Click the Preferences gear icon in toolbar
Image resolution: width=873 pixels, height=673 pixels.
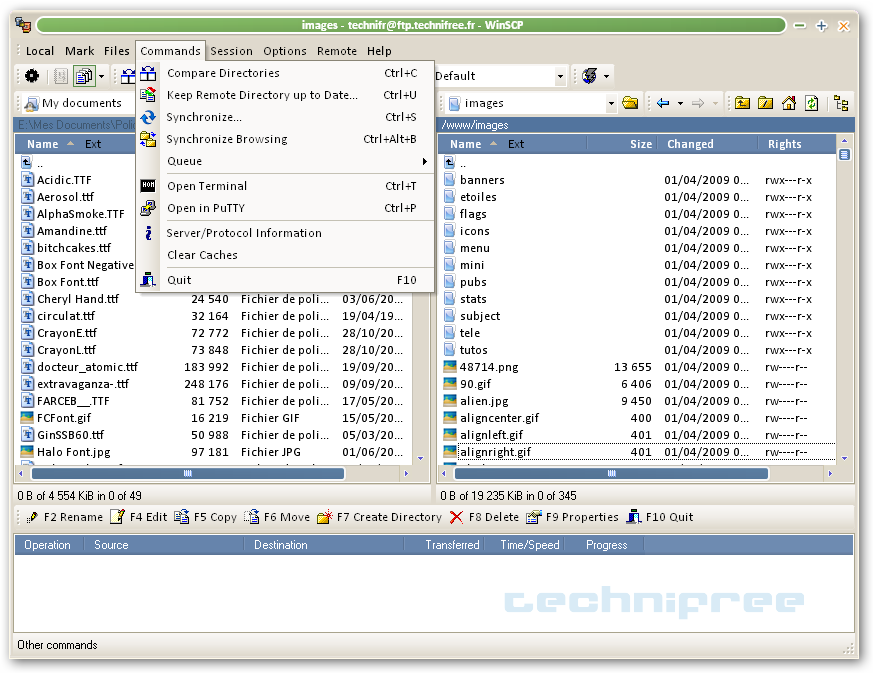pos(32,76)
